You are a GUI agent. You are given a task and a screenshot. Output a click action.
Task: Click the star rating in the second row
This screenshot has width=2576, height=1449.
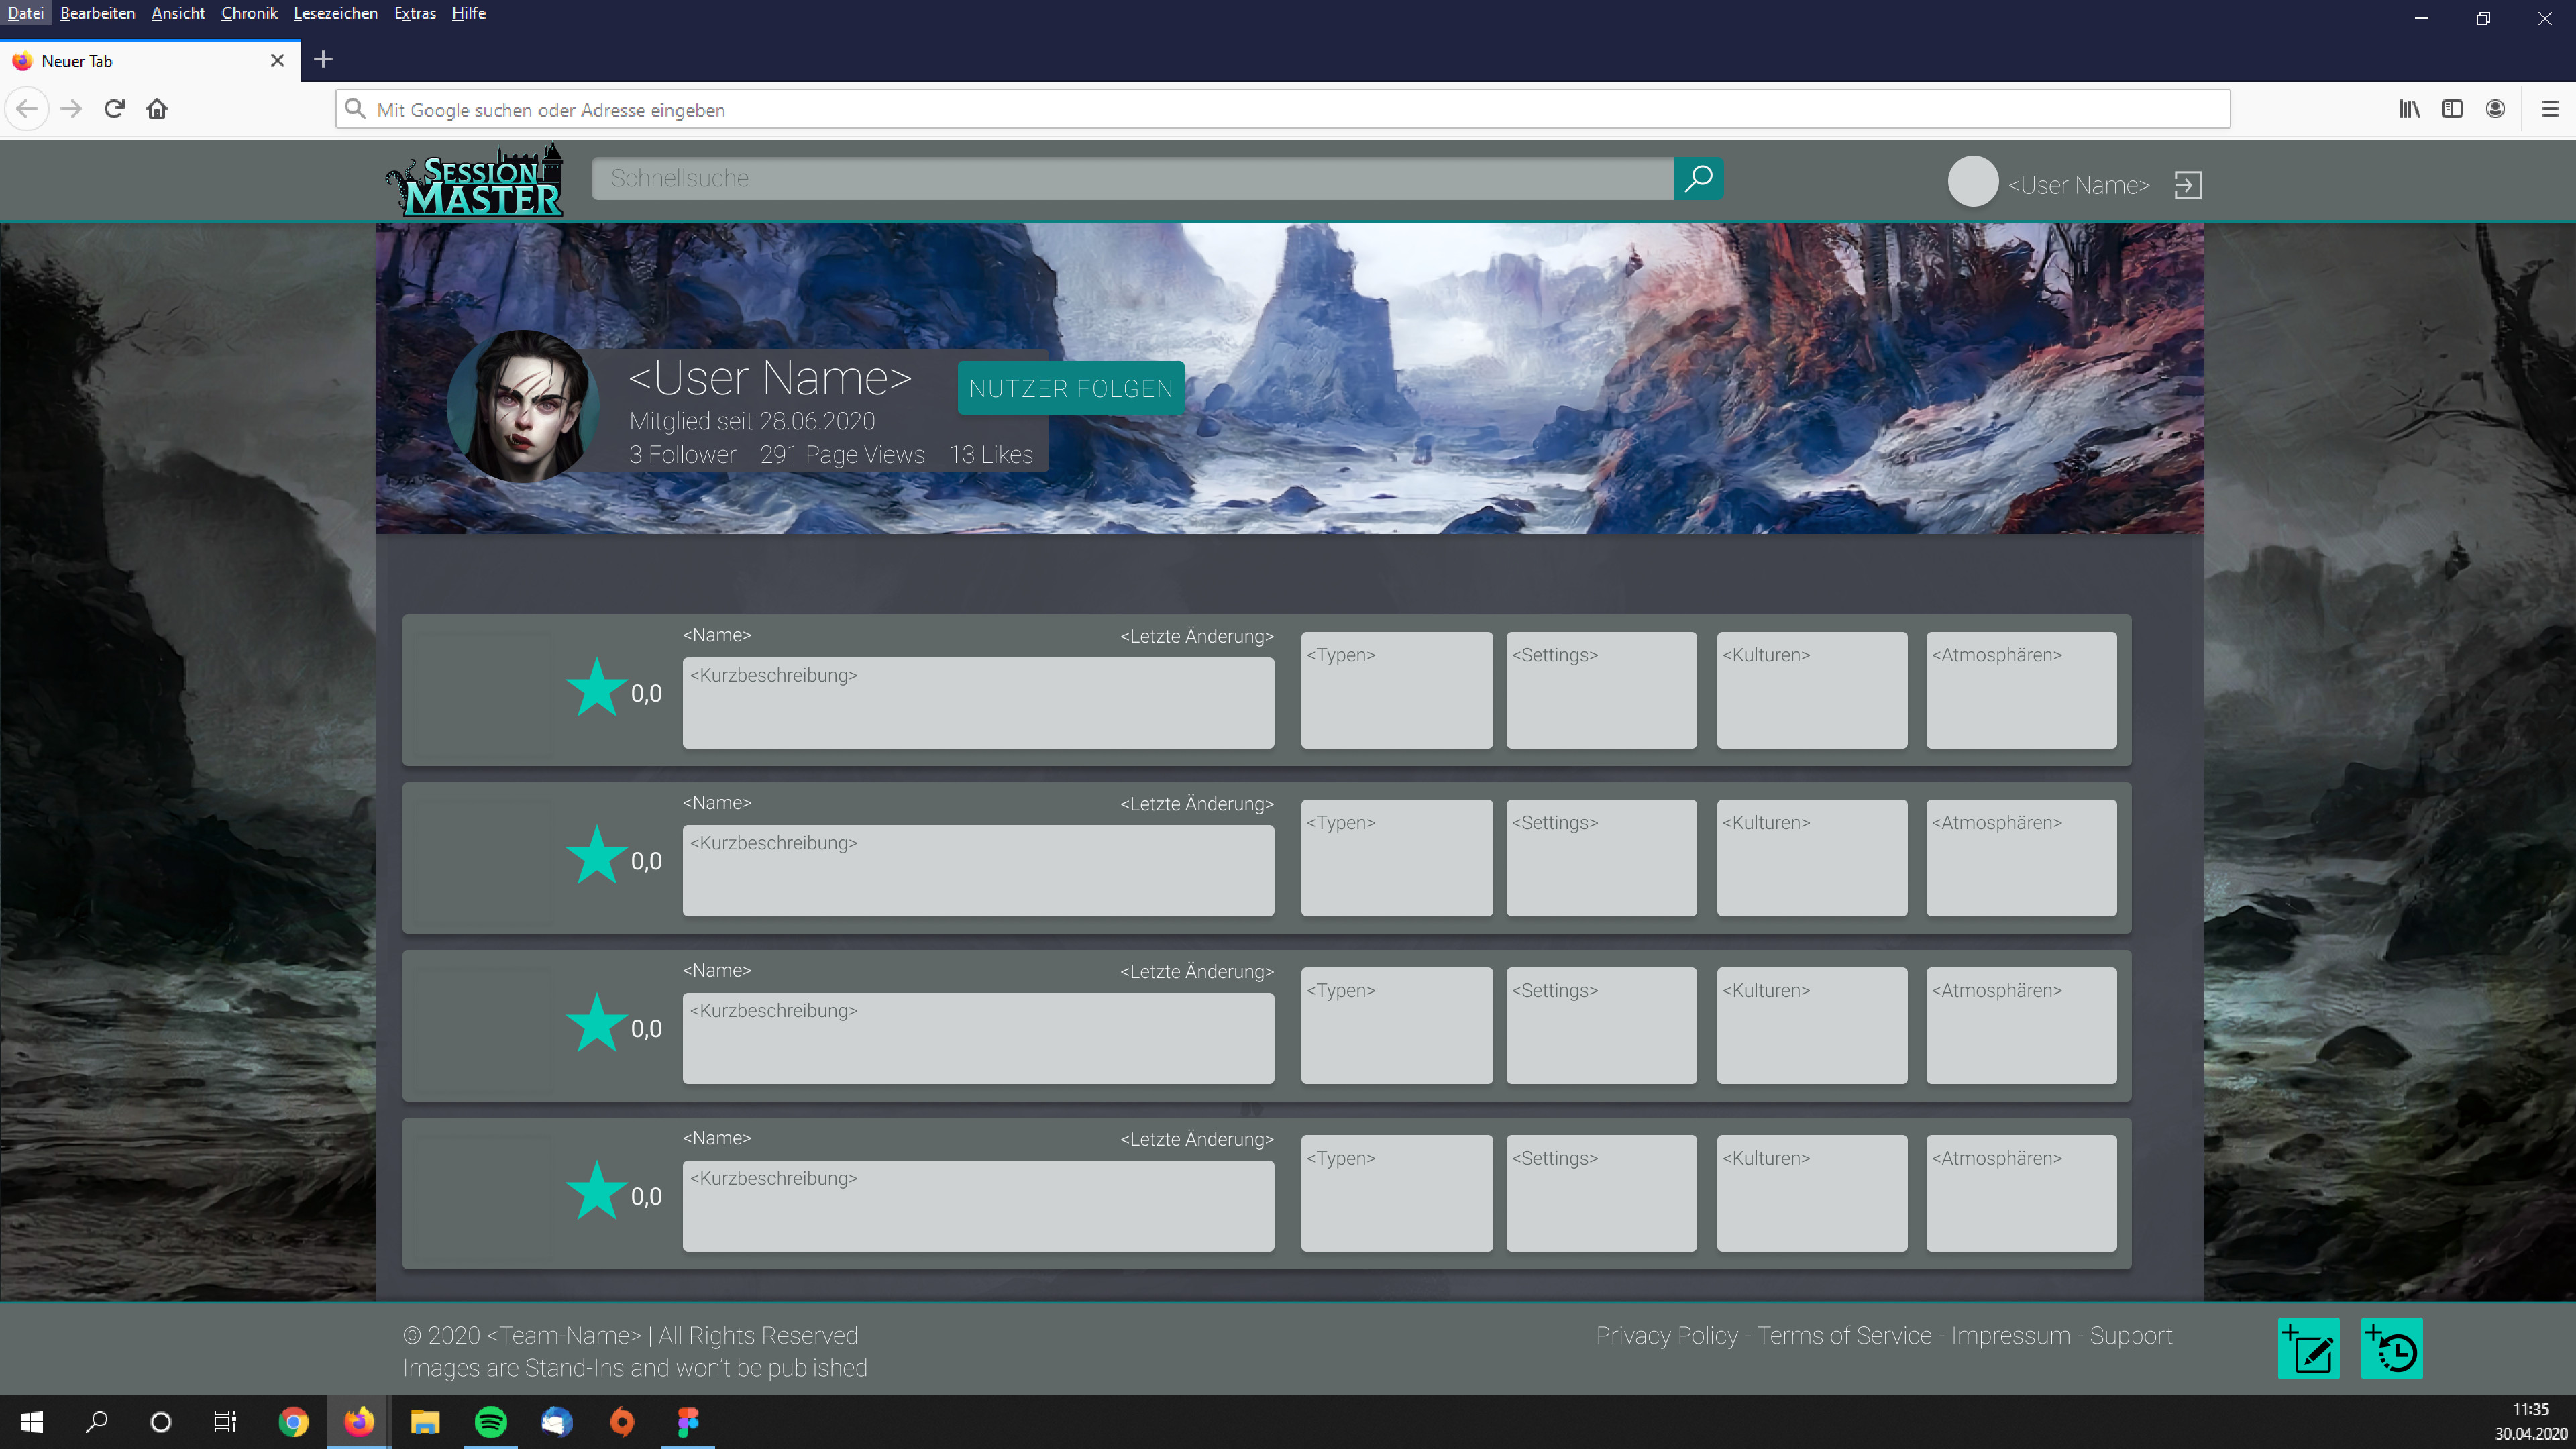tap(596, 856)
